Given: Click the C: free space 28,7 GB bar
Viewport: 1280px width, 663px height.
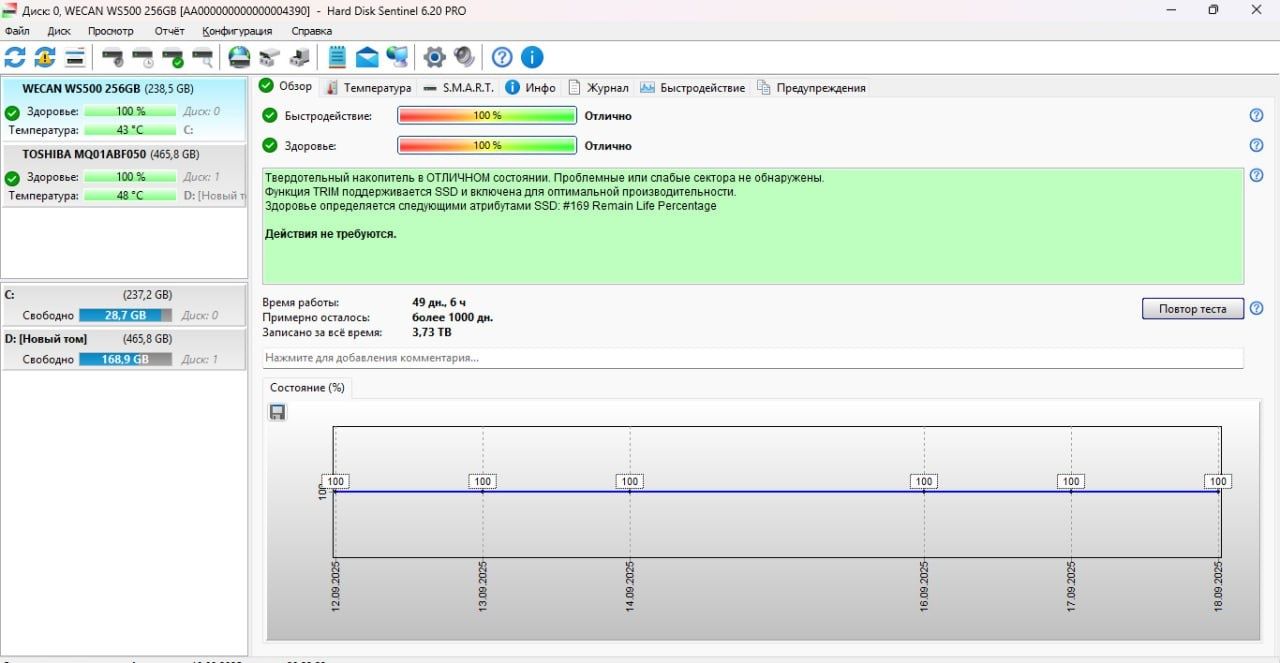Looking at the screenshot, I should tap(126, 315).
